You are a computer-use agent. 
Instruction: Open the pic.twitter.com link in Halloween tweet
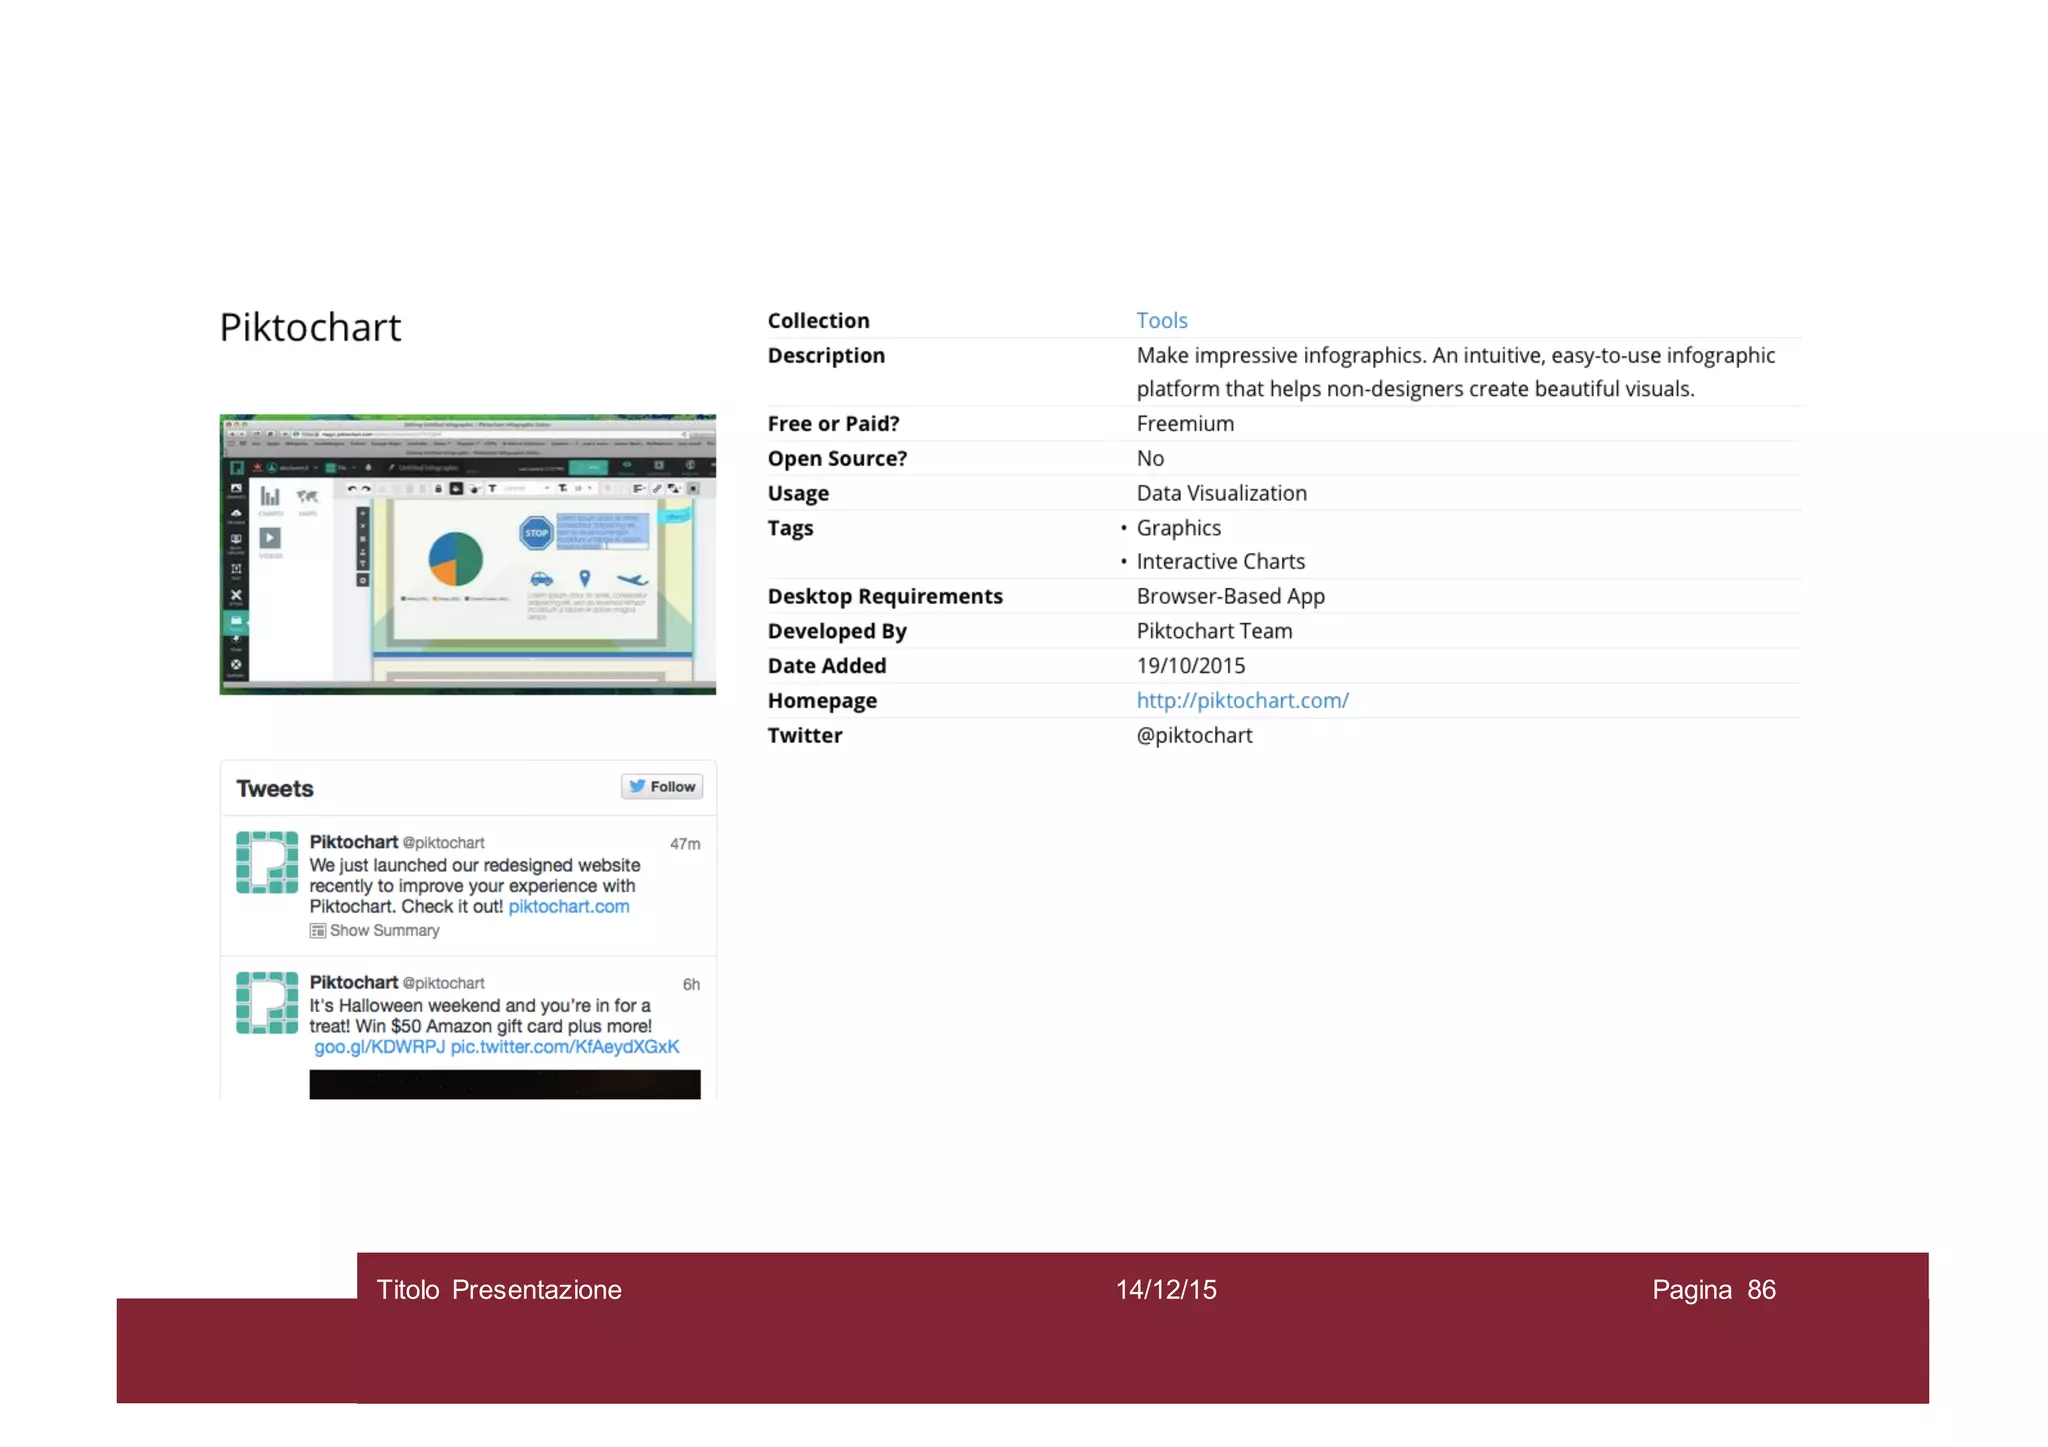[564, 1047]
